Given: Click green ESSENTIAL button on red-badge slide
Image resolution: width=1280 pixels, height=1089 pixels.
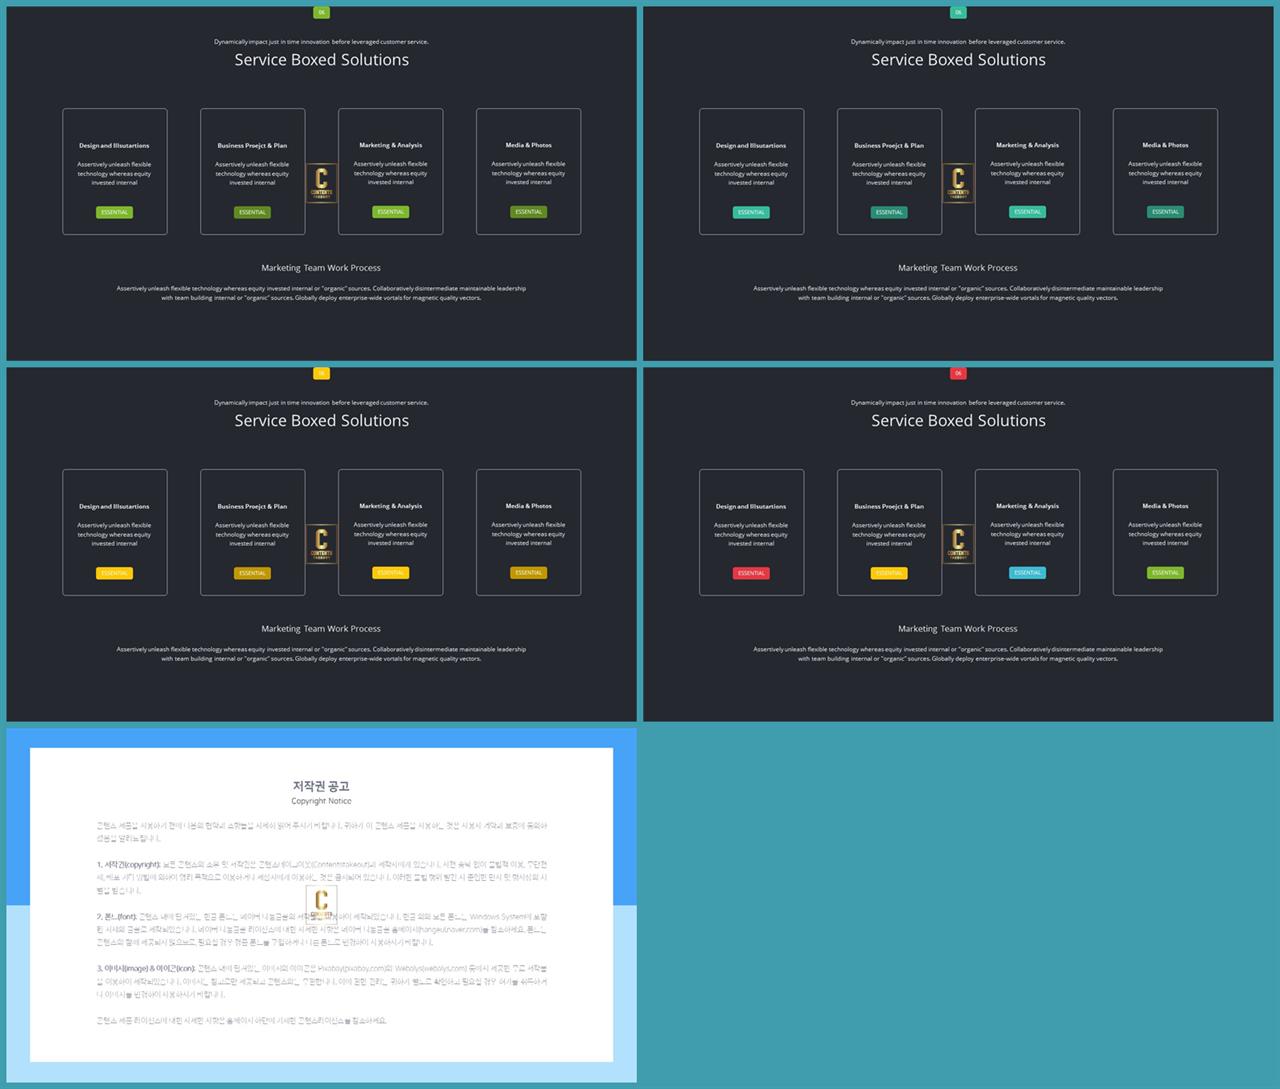Looking at the screenshot, I should [x=1165, y=573].
